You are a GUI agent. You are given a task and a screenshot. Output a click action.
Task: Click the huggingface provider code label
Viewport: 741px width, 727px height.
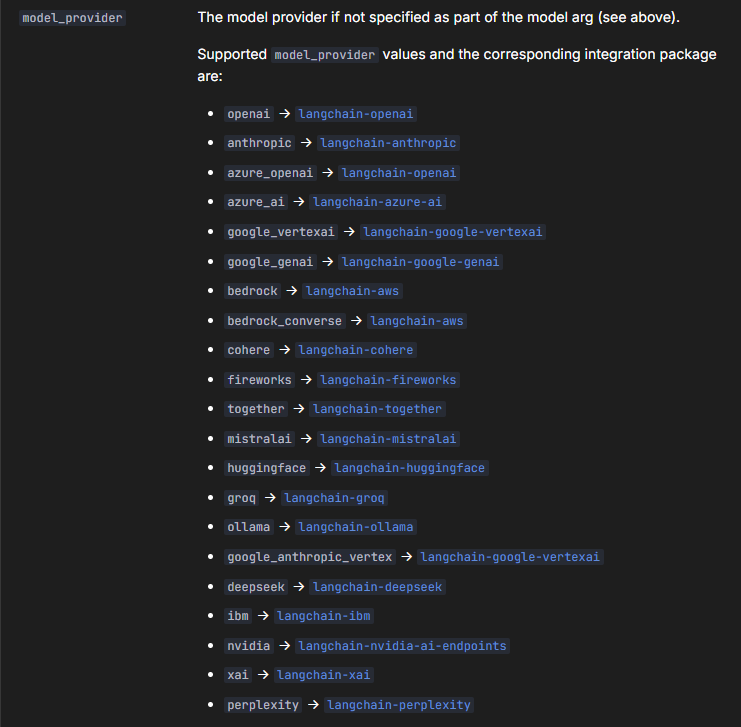(x=267, y=468)
